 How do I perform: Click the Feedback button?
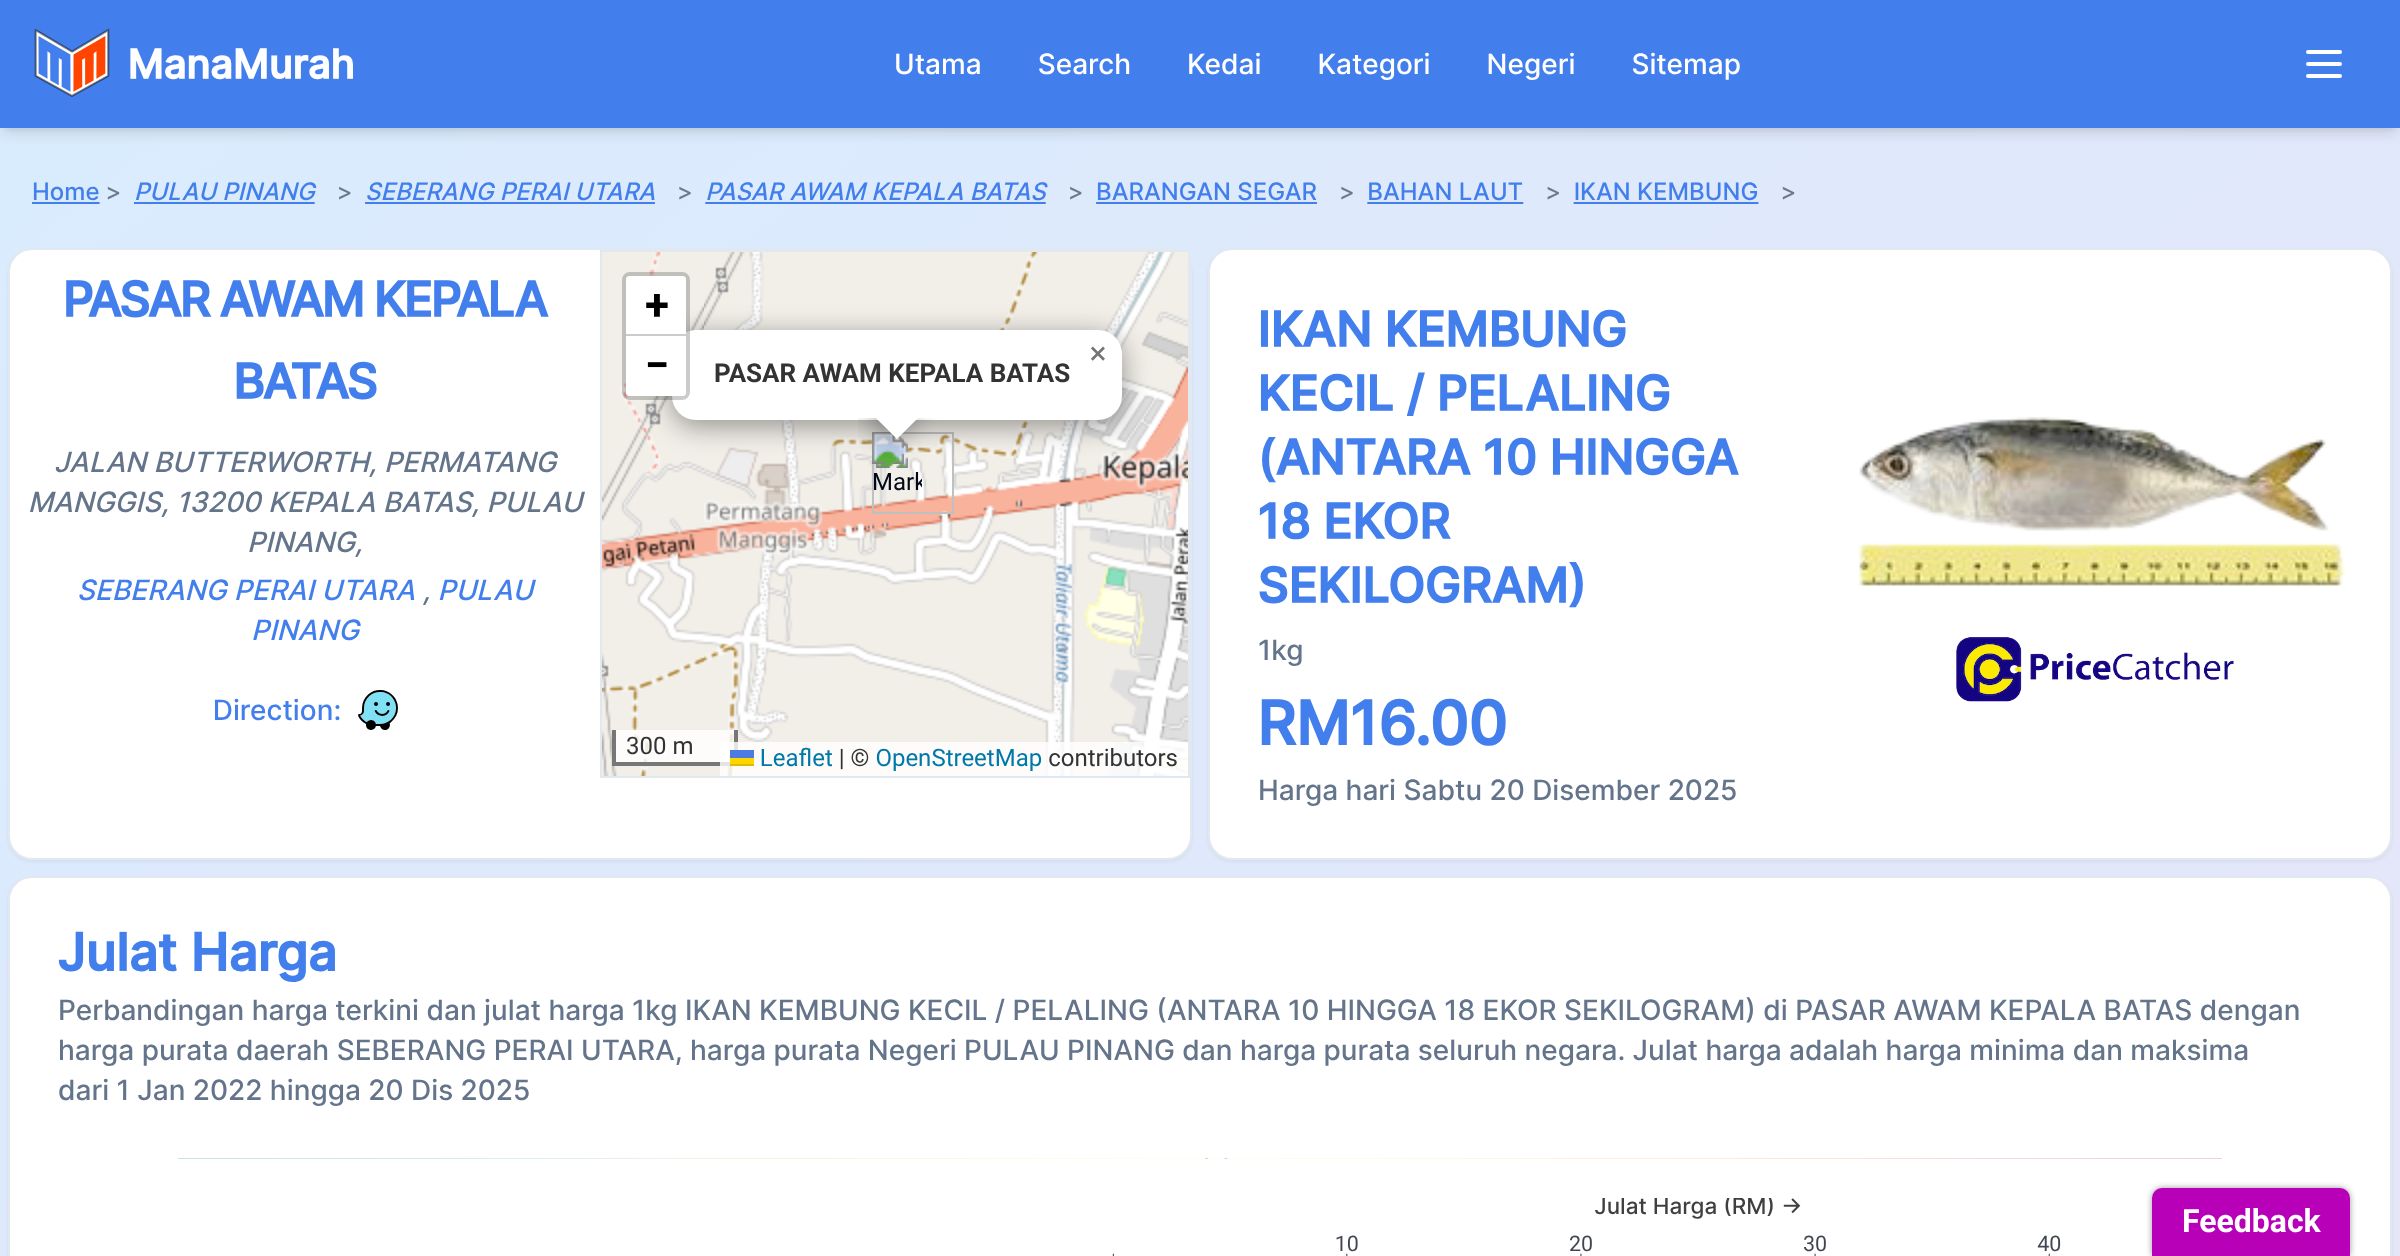tap(2250, 1220)
